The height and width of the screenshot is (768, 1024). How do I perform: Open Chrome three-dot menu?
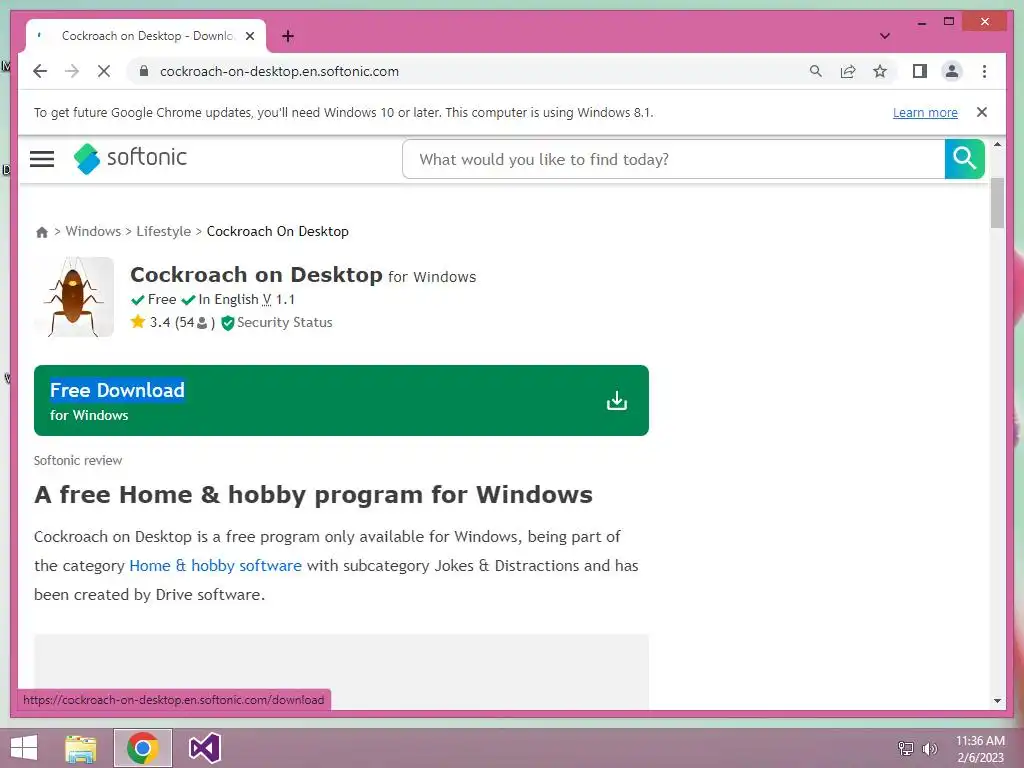(x=984, y=71)
